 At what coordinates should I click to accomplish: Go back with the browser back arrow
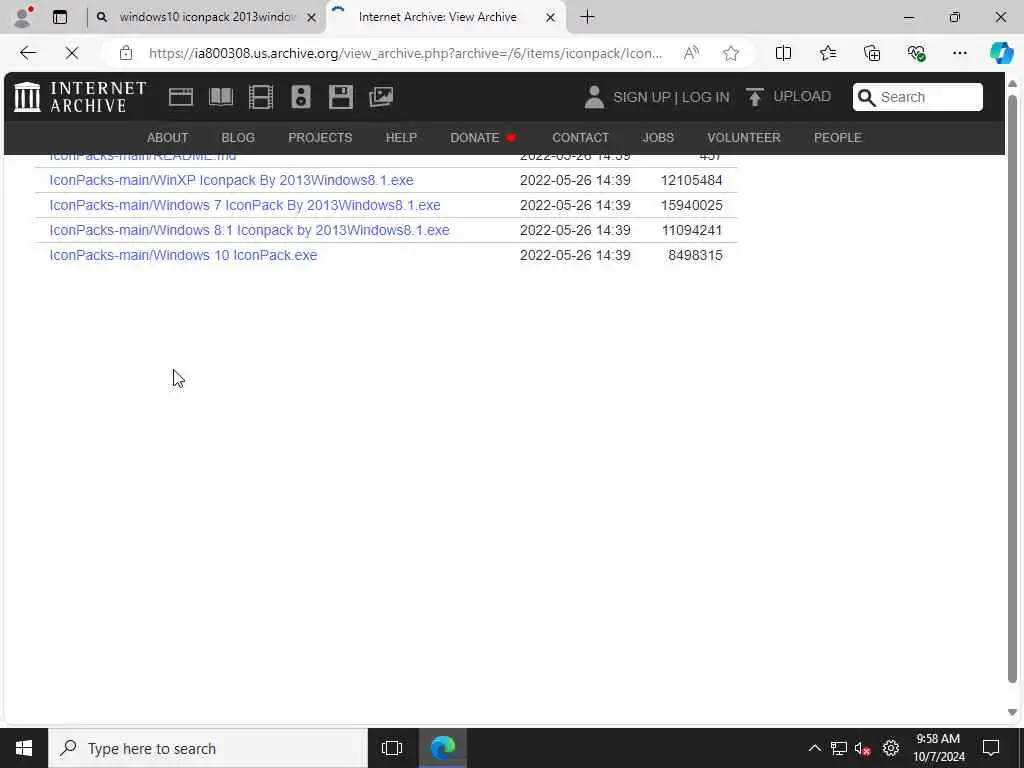click(27, 53)
